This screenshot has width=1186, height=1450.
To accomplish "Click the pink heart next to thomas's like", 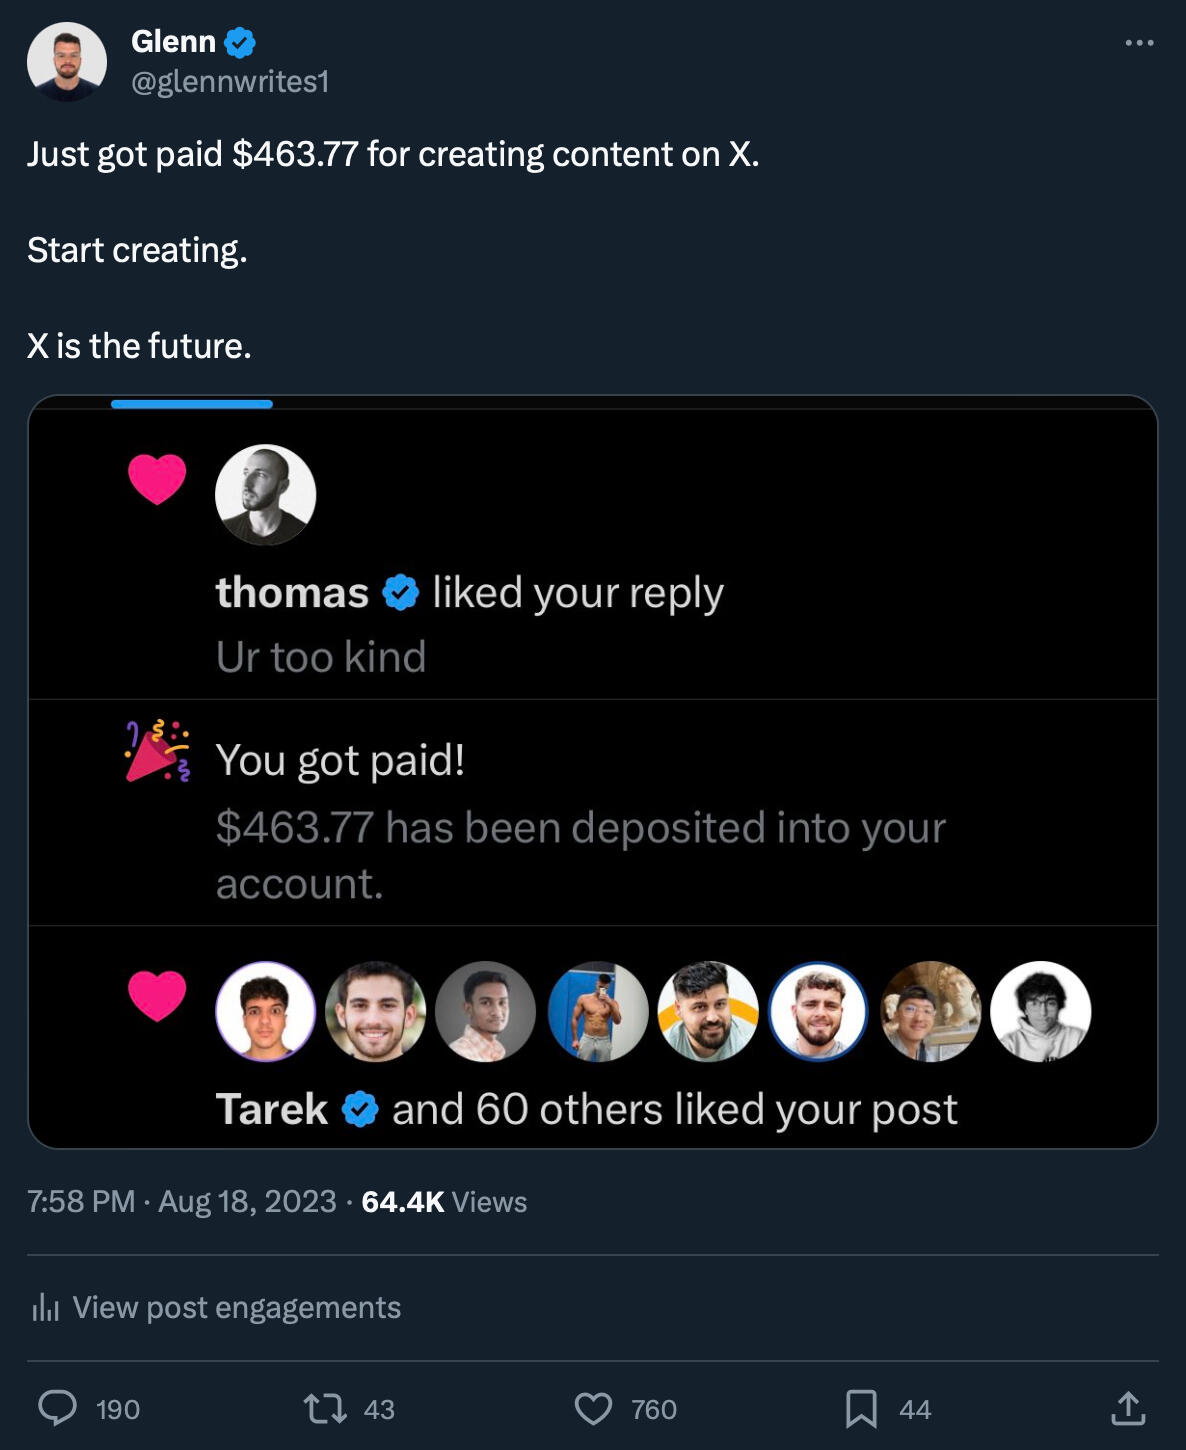I will [157, 478].
